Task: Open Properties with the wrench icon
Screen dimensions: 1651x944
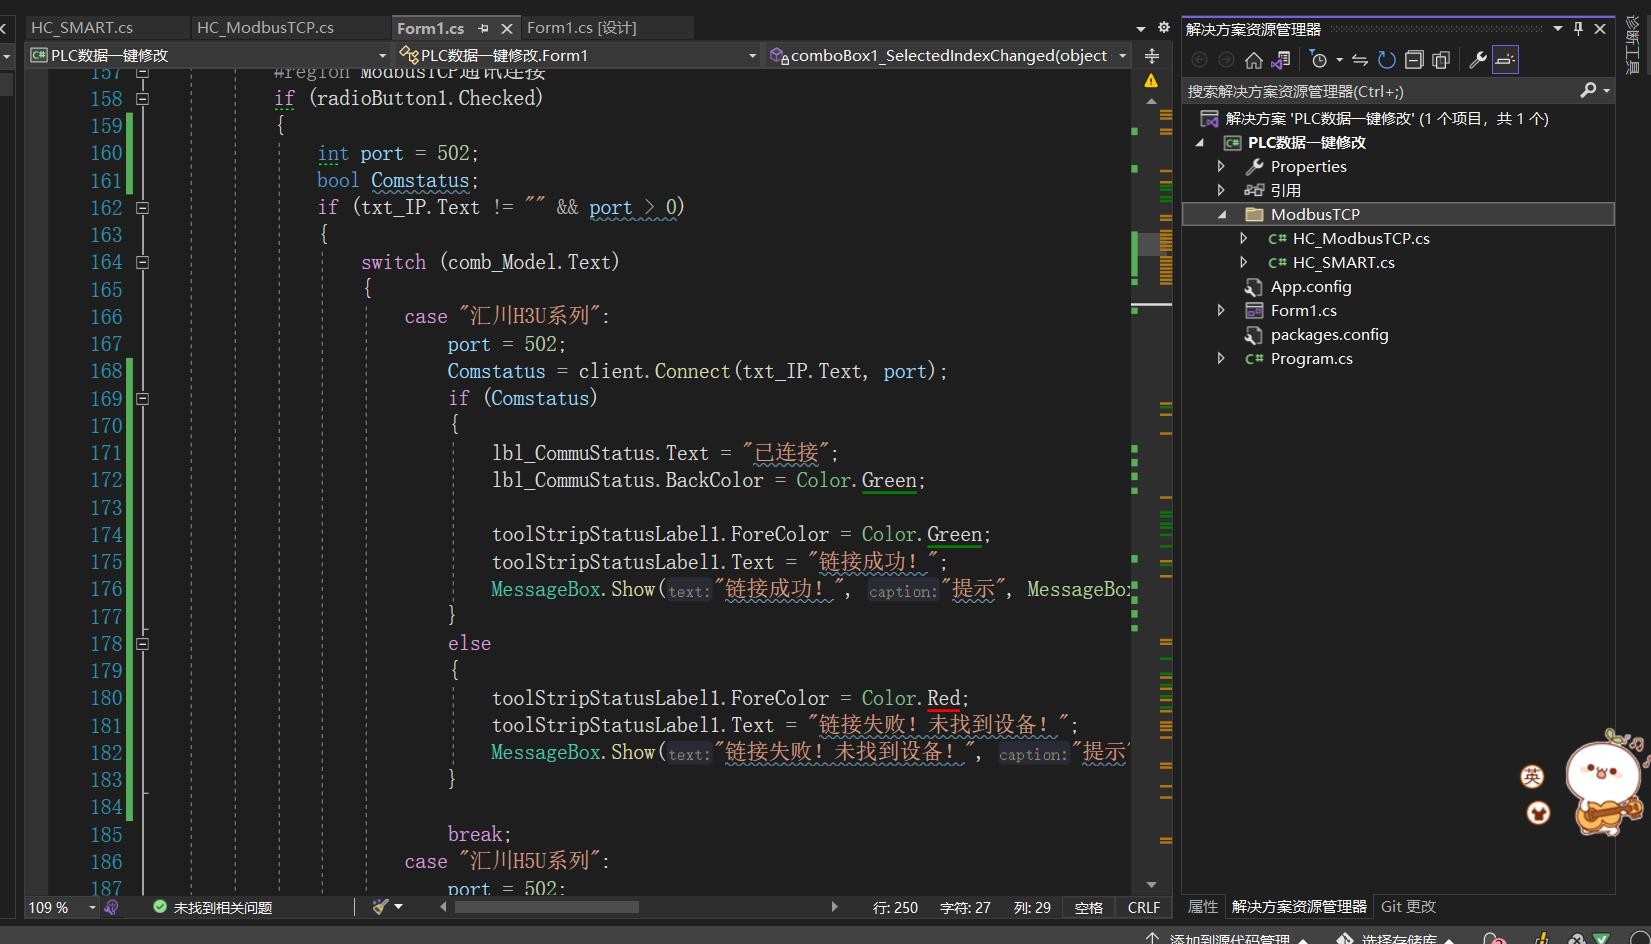Action: point(1477,60)
